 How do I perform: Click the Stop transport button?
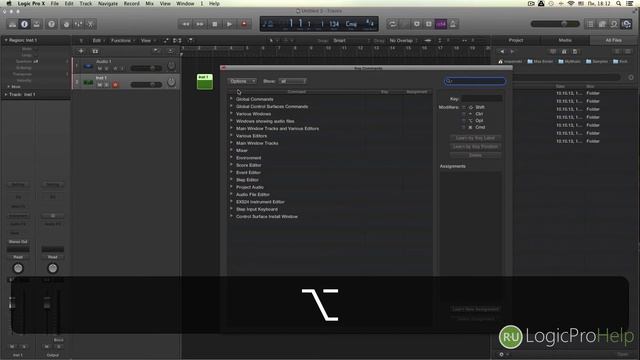coord(215,24)
